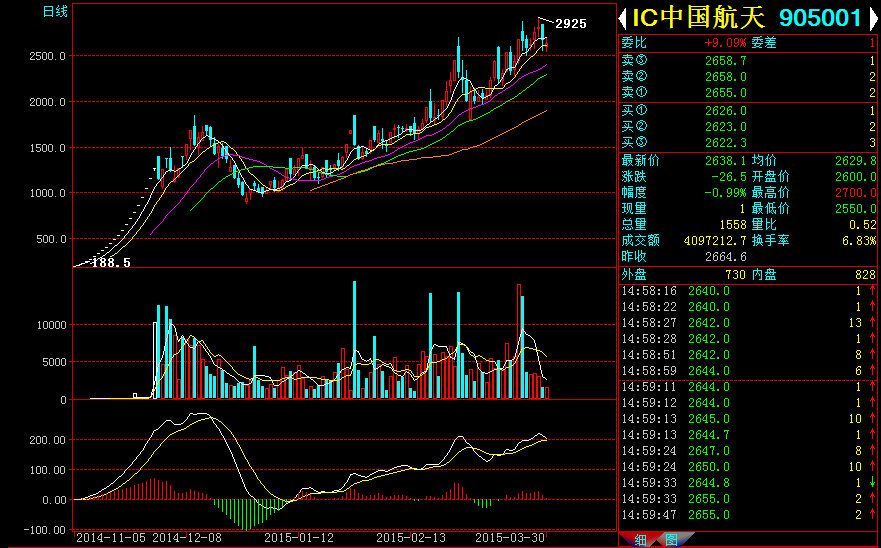Select the 买① price 2626.0
Image resolution: width=881 pixels, height=548 pixels.
click(726, 111)
